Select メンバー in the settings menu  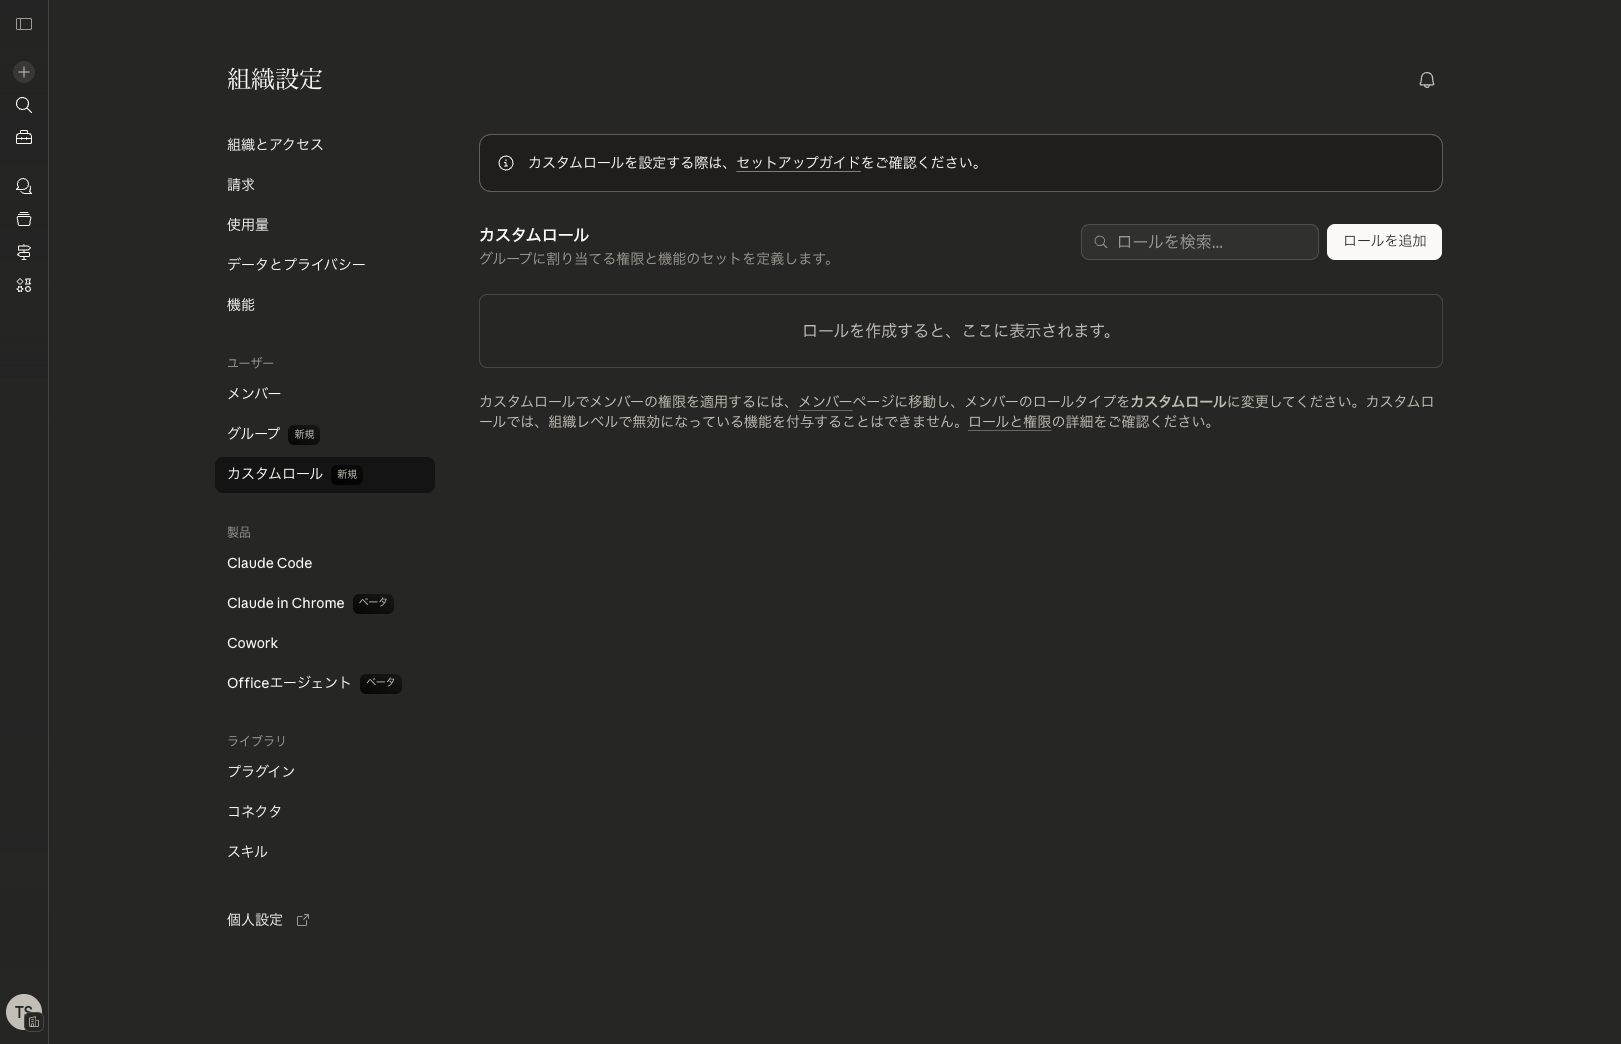pos(254,394)
